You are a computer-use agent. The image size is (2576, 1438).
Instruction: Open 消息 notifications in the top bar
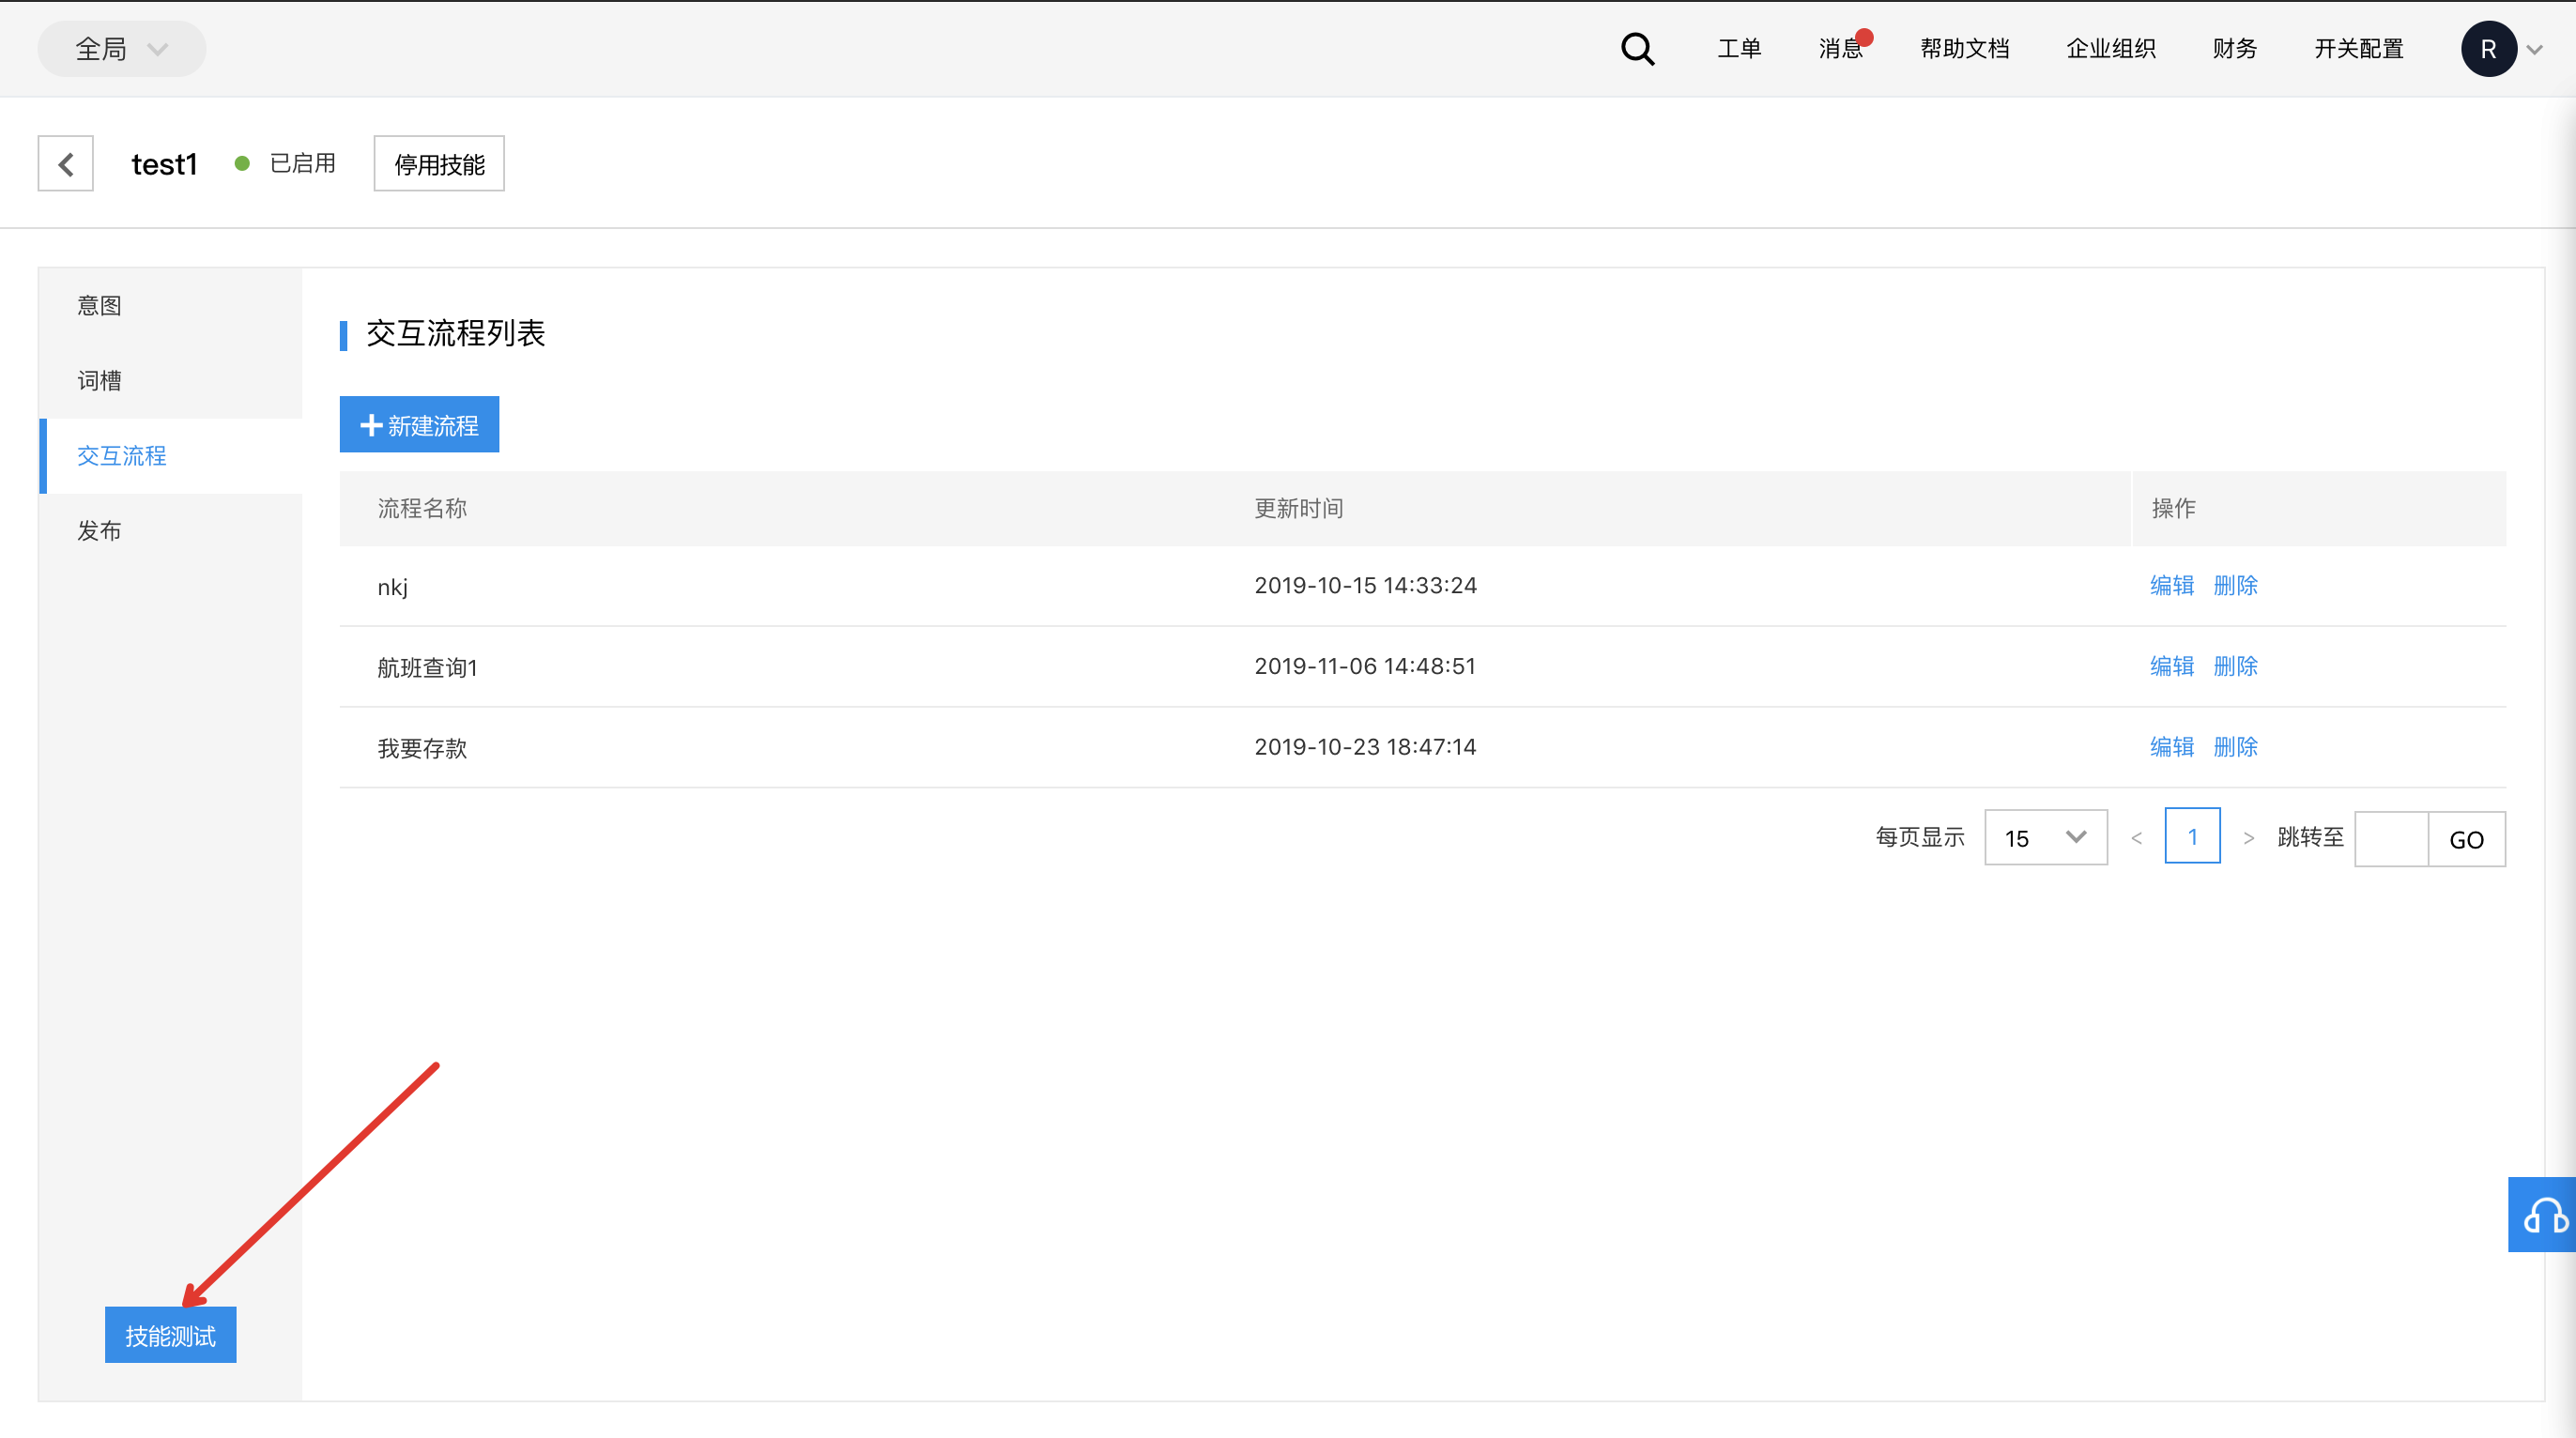(x=1841, y=49)
